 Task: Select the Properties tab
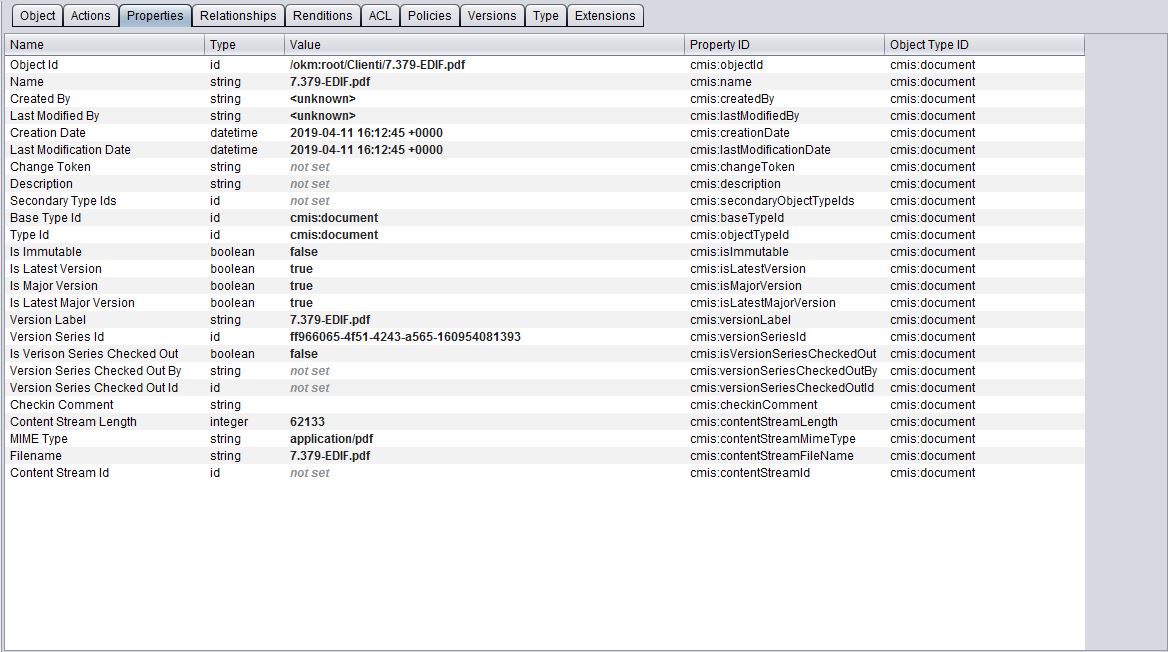[x=155, y=16]
